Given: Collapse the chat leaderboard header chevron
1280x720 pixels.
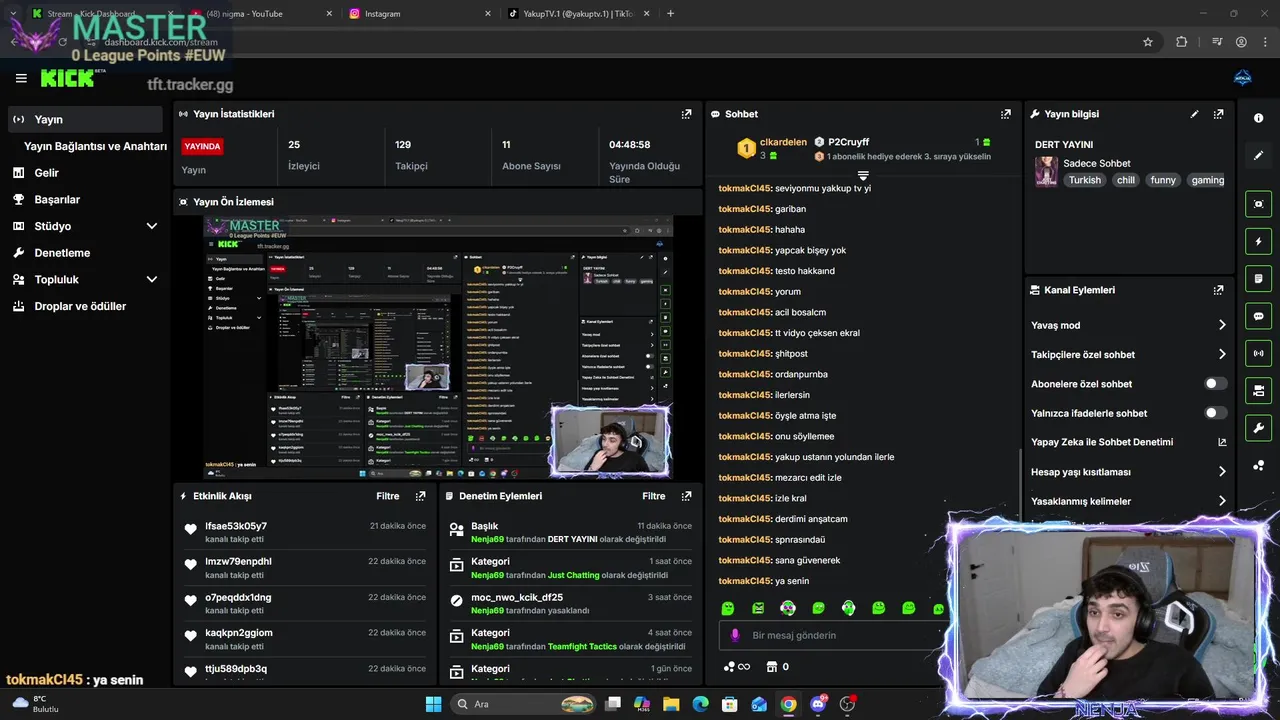Looking at the screenshot, I should (863, 175).
